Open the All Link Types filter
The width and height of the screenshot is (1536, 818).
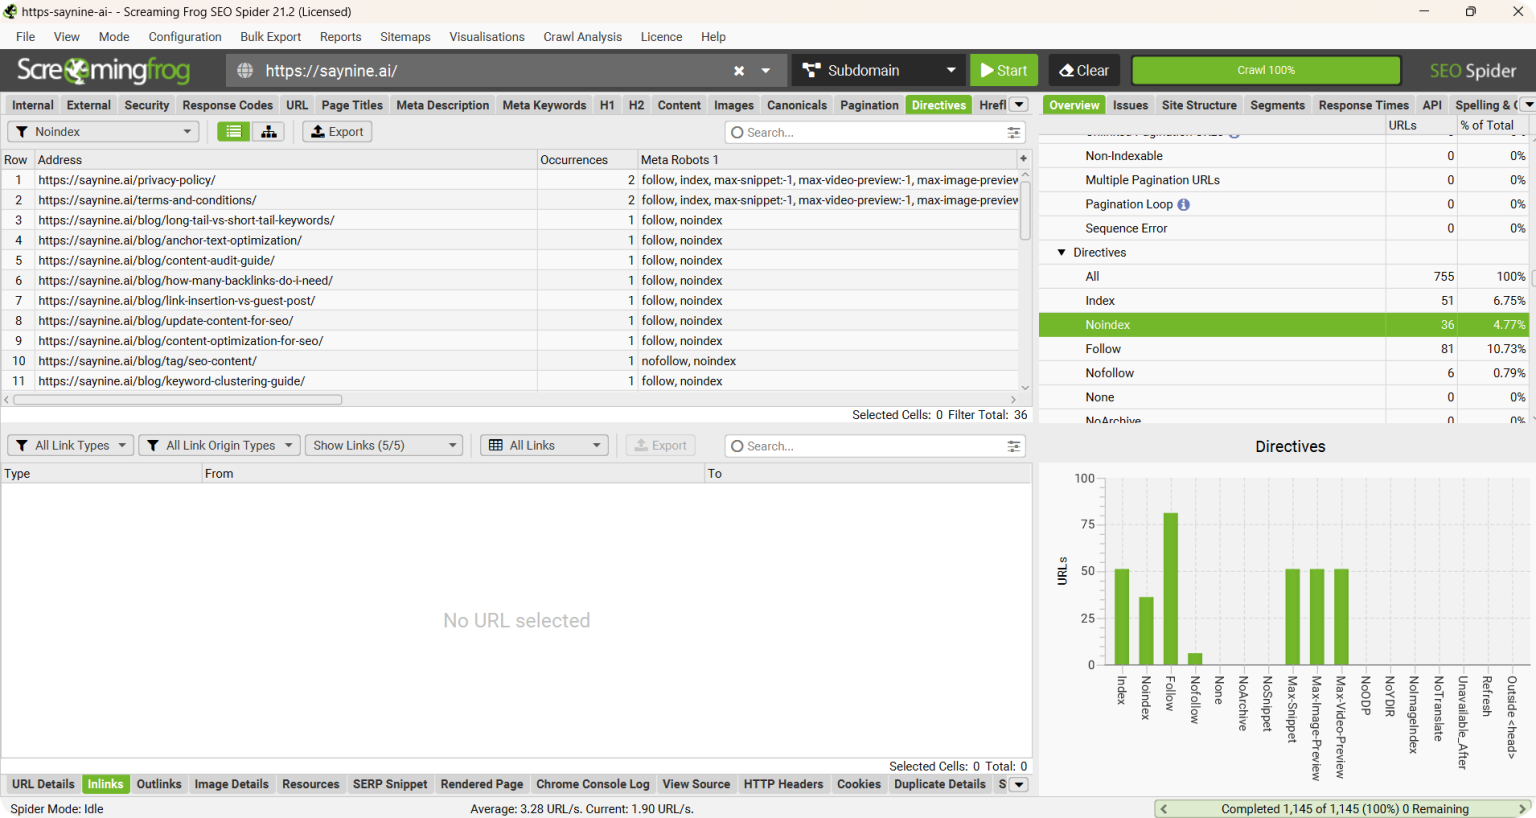point(70,446)
